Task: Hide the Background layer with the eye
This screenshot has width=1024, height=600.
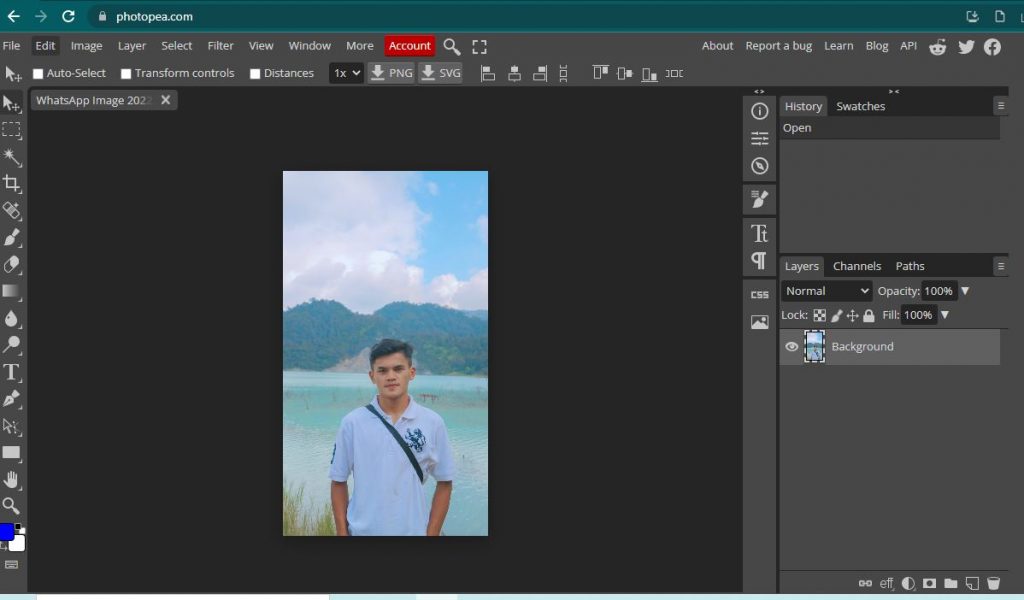Action: pos(792,347)
